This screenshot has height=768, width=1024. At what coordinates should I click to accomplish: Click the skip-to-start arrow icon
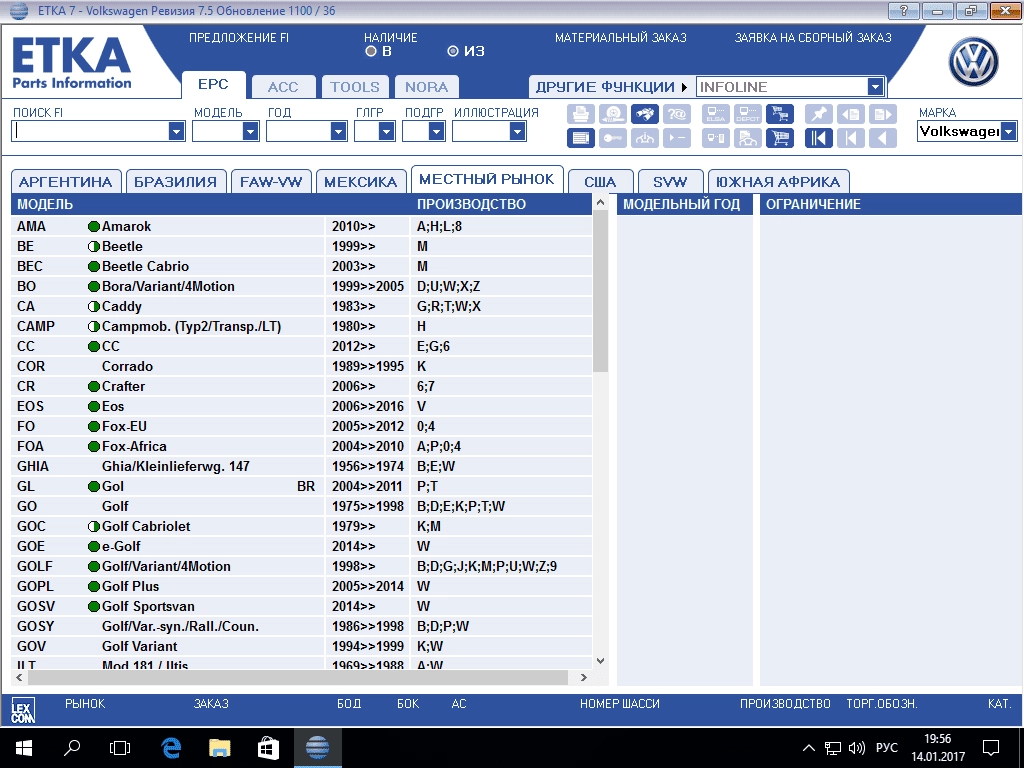pyautogui.click(x=850, y=138)
